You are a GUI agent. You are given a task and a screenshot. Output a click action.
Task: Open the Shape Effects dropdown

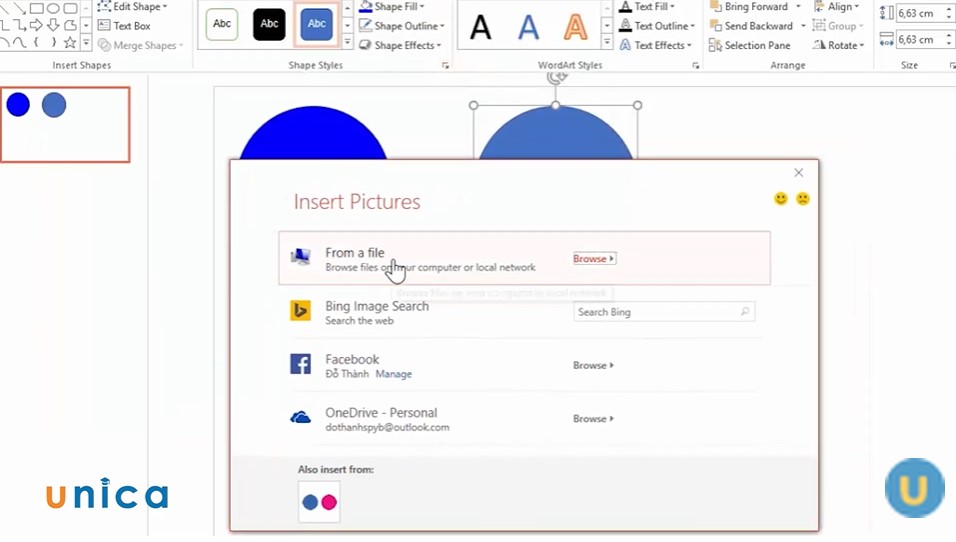(x=404, y=45)
